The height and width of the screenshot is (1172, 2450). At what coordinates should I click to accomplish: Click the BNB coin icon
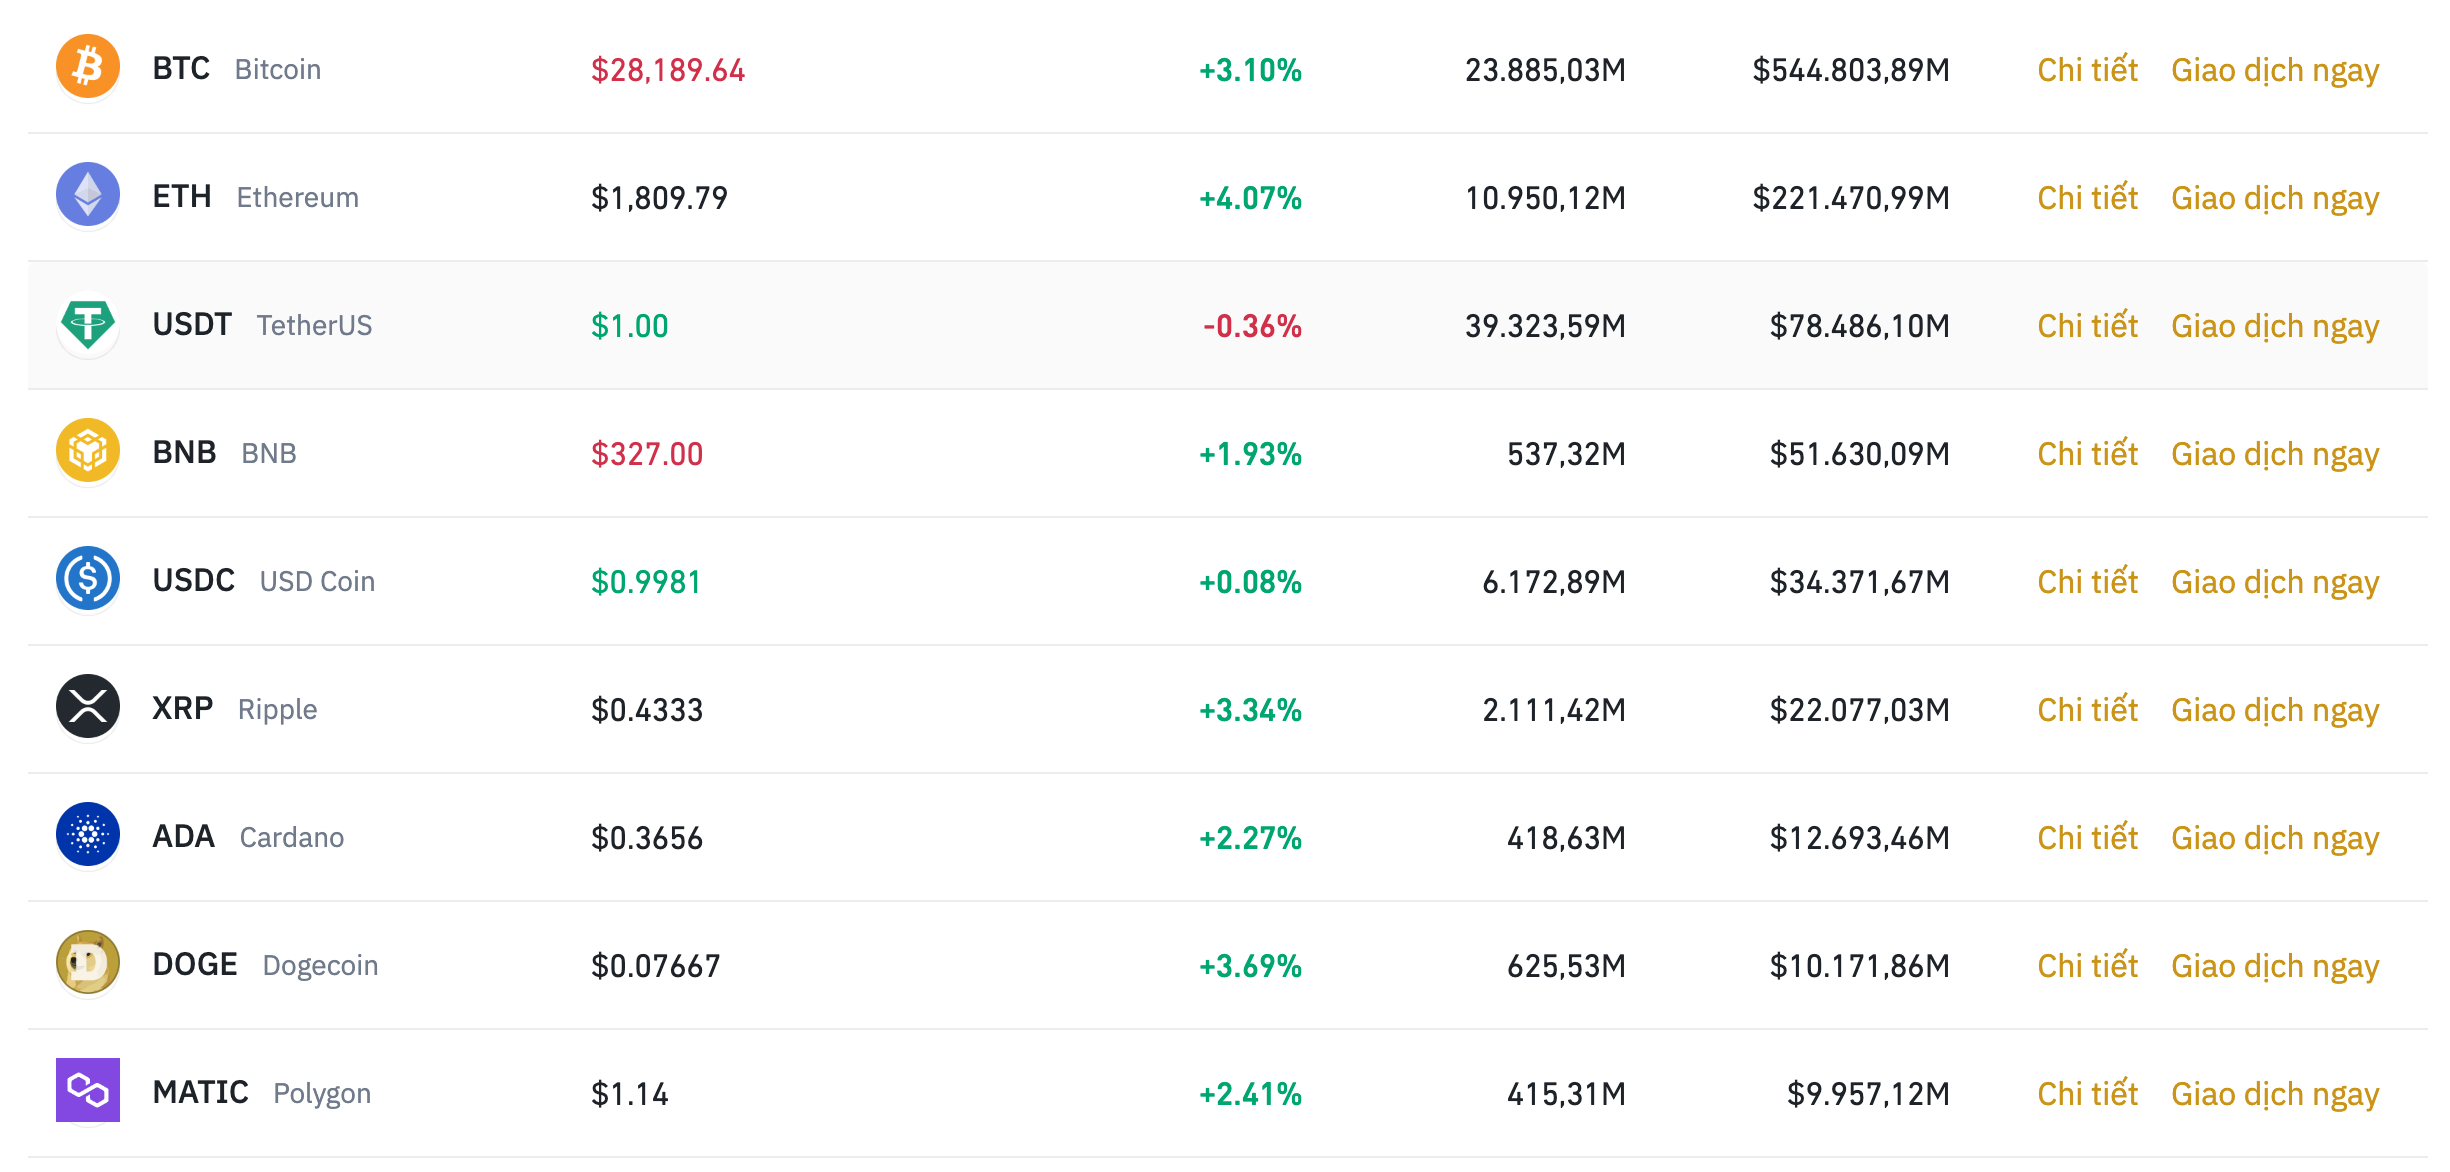click(x=88, y=450)
